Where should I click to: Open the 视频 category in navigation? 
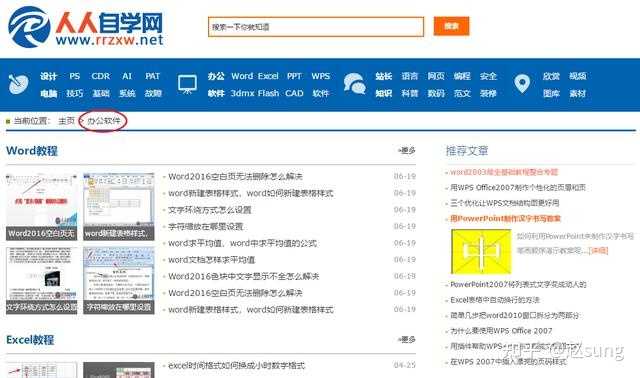coord(578,76)
